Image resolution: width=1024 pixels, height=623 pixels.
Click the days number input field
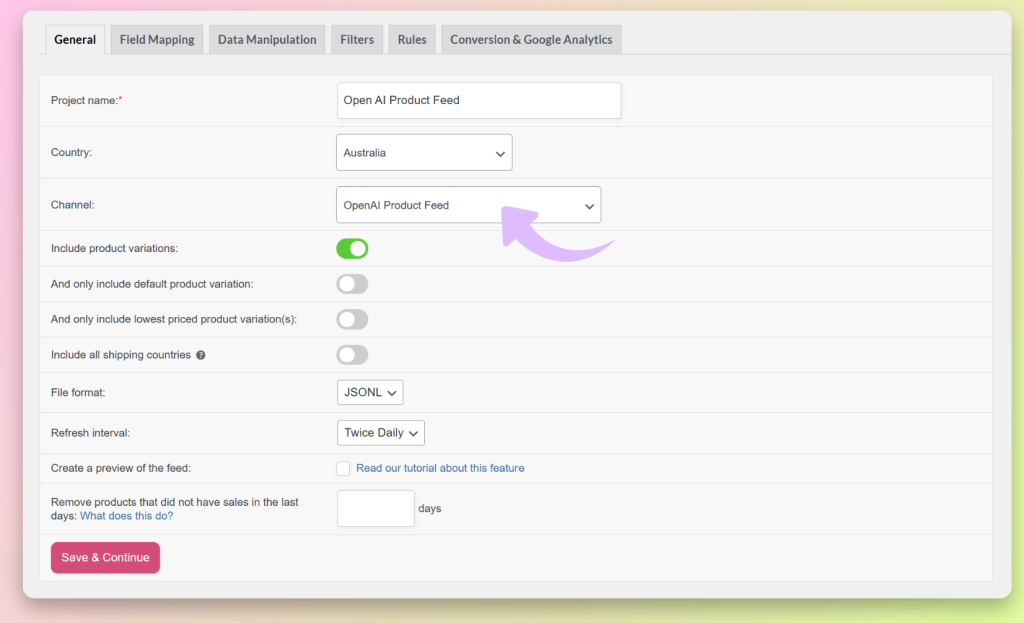[375, 508]
